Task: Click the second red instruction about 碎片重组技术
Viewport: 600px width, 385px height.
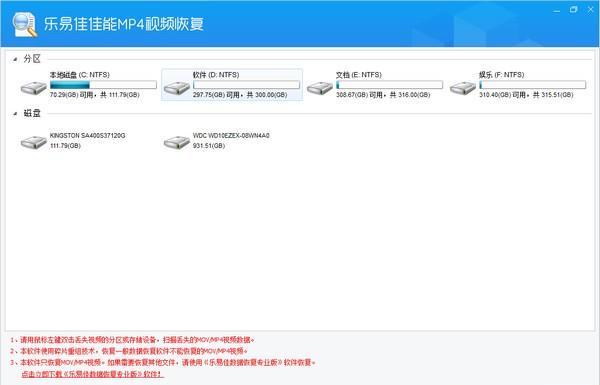Action: click(x=129, y=351)
